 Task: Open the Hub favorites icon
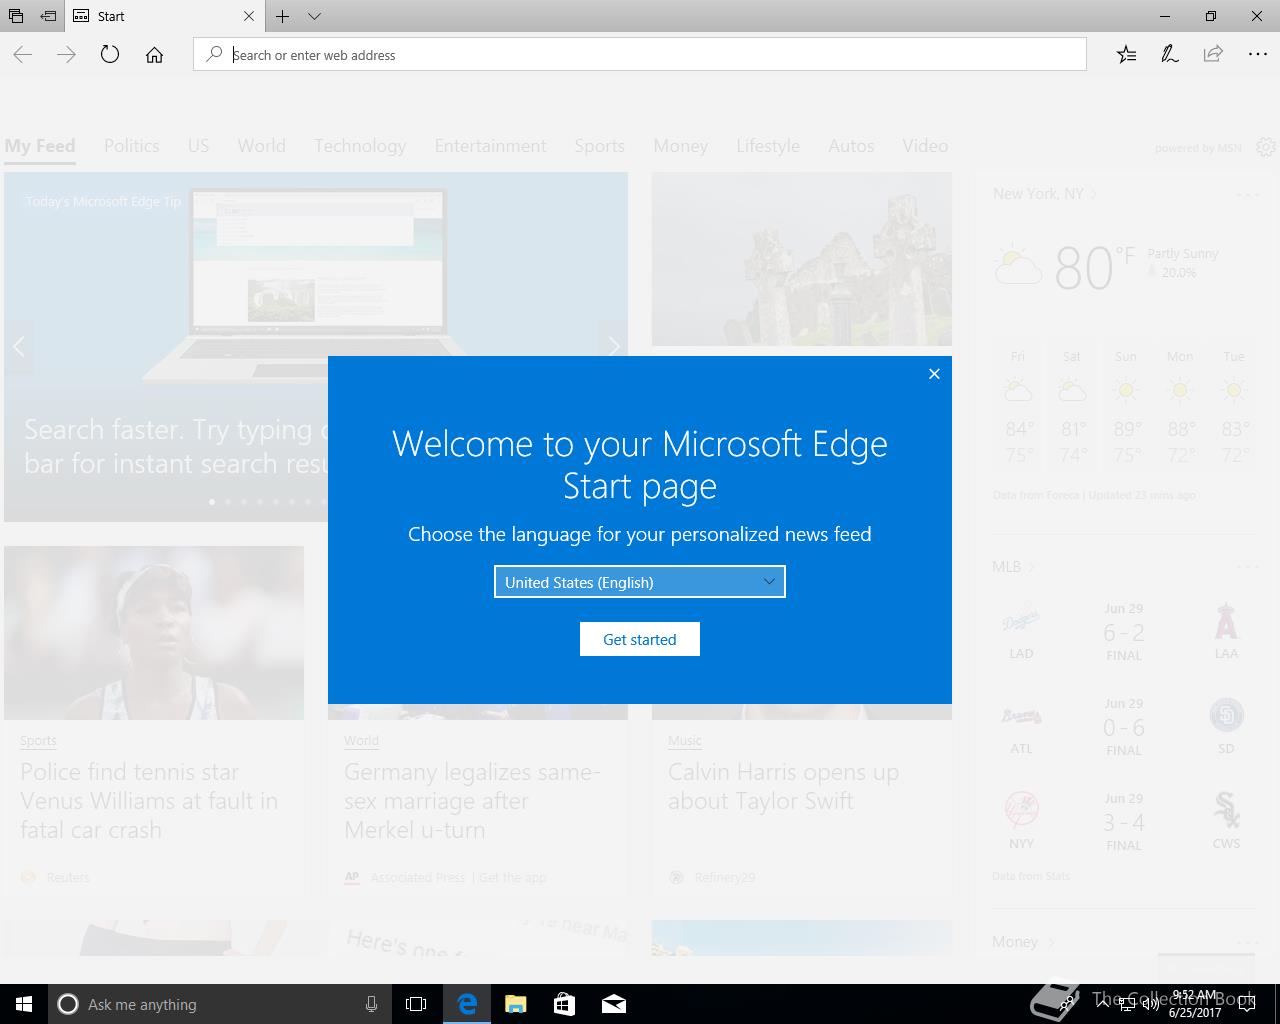coord(1126,55)
